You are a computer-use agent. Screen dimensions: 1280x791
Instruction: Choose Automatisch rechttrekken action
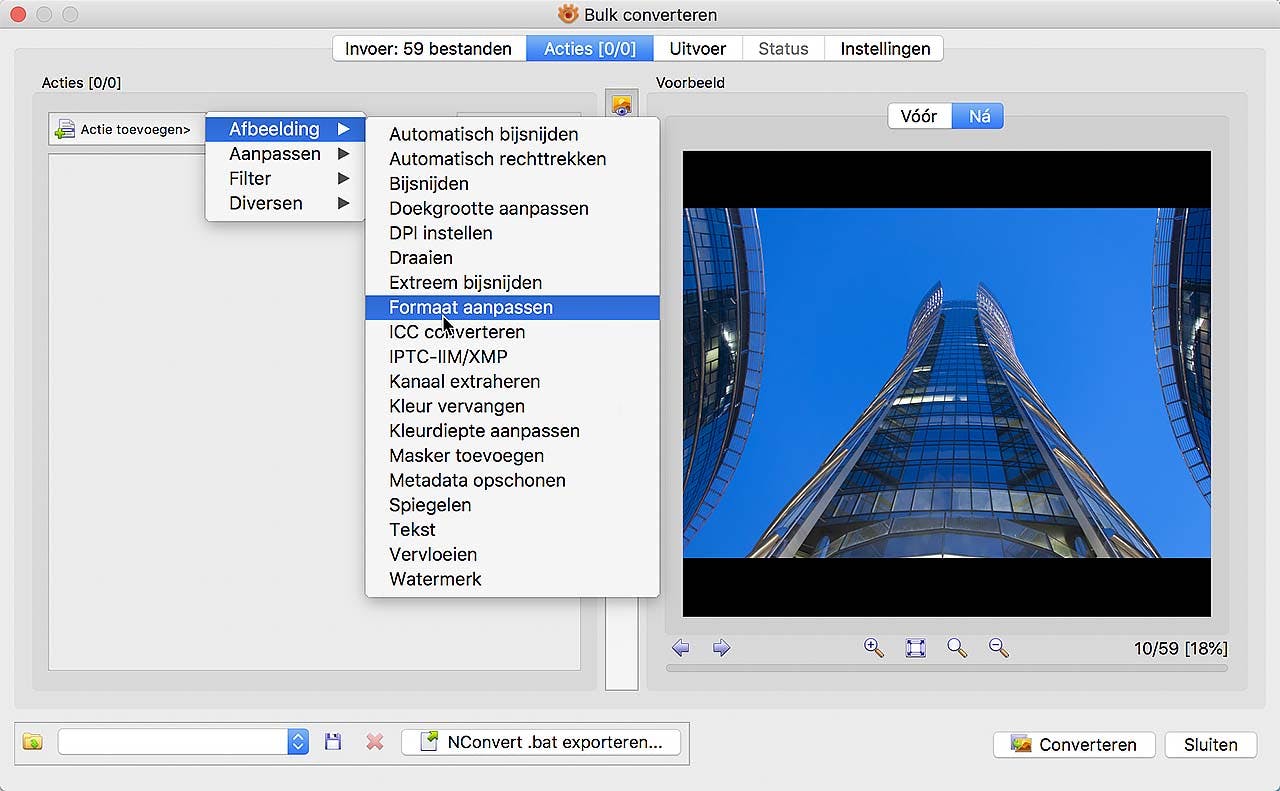(512, 159)
